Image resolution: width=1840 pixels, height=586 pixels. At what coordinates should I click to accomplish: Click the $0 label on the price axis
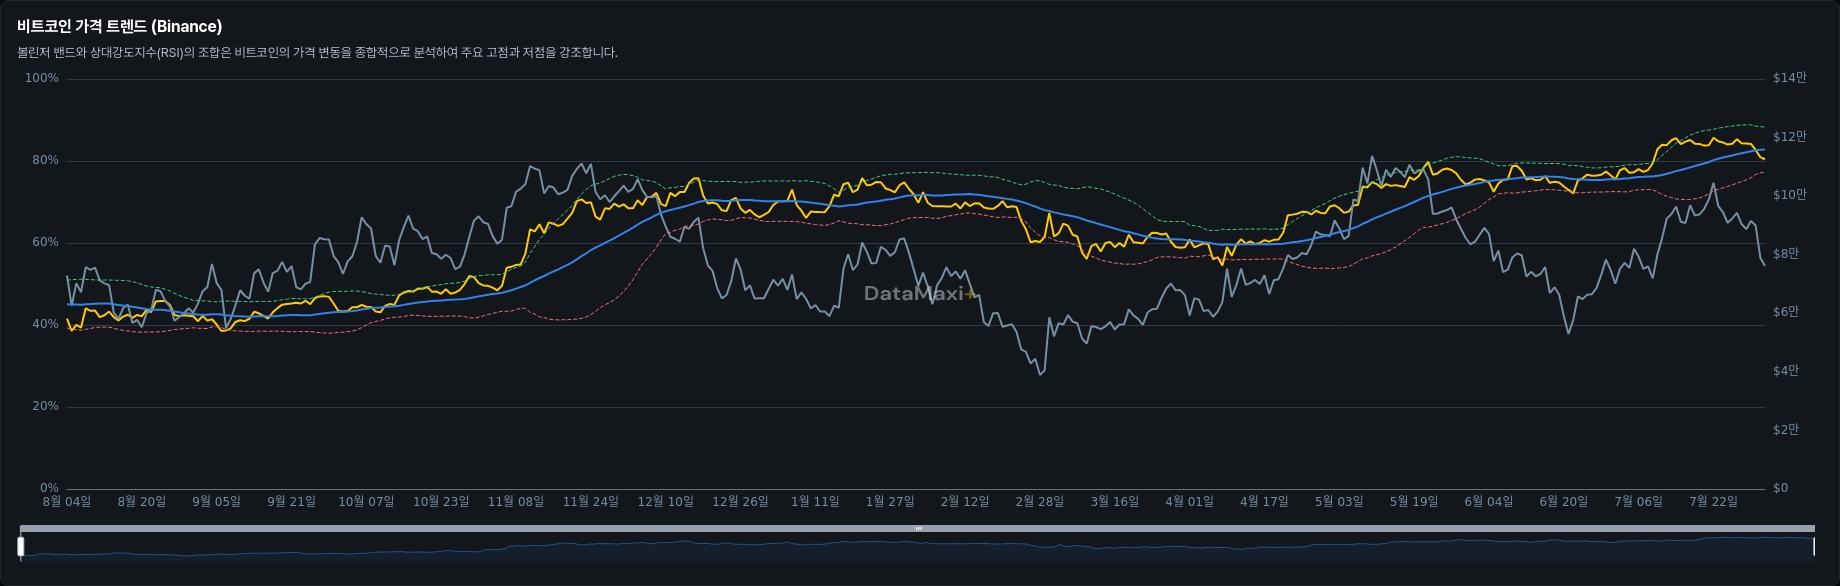[x=1780, y=488]
